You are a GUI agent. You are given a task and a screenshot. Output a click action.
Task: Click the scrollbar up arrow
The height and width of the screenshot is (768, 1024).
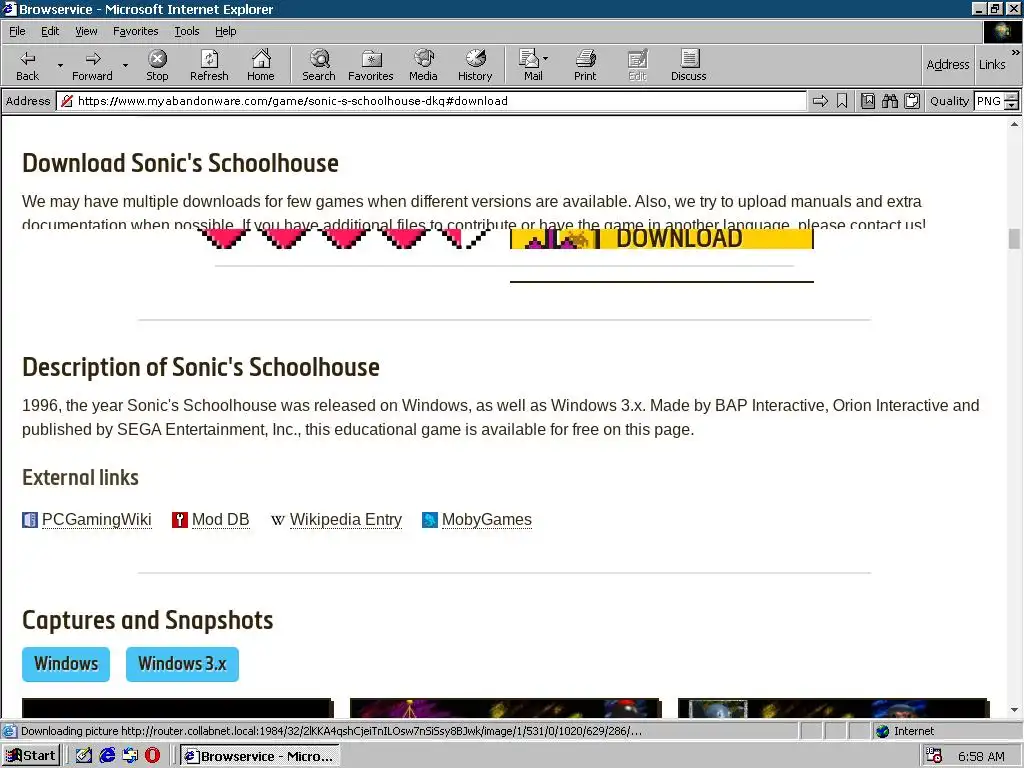click(1014, 124)
